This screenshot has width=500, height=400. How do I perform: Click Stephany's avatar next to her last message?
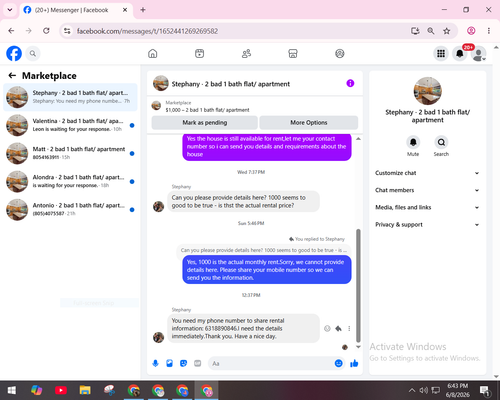click(x=158, y=337)
